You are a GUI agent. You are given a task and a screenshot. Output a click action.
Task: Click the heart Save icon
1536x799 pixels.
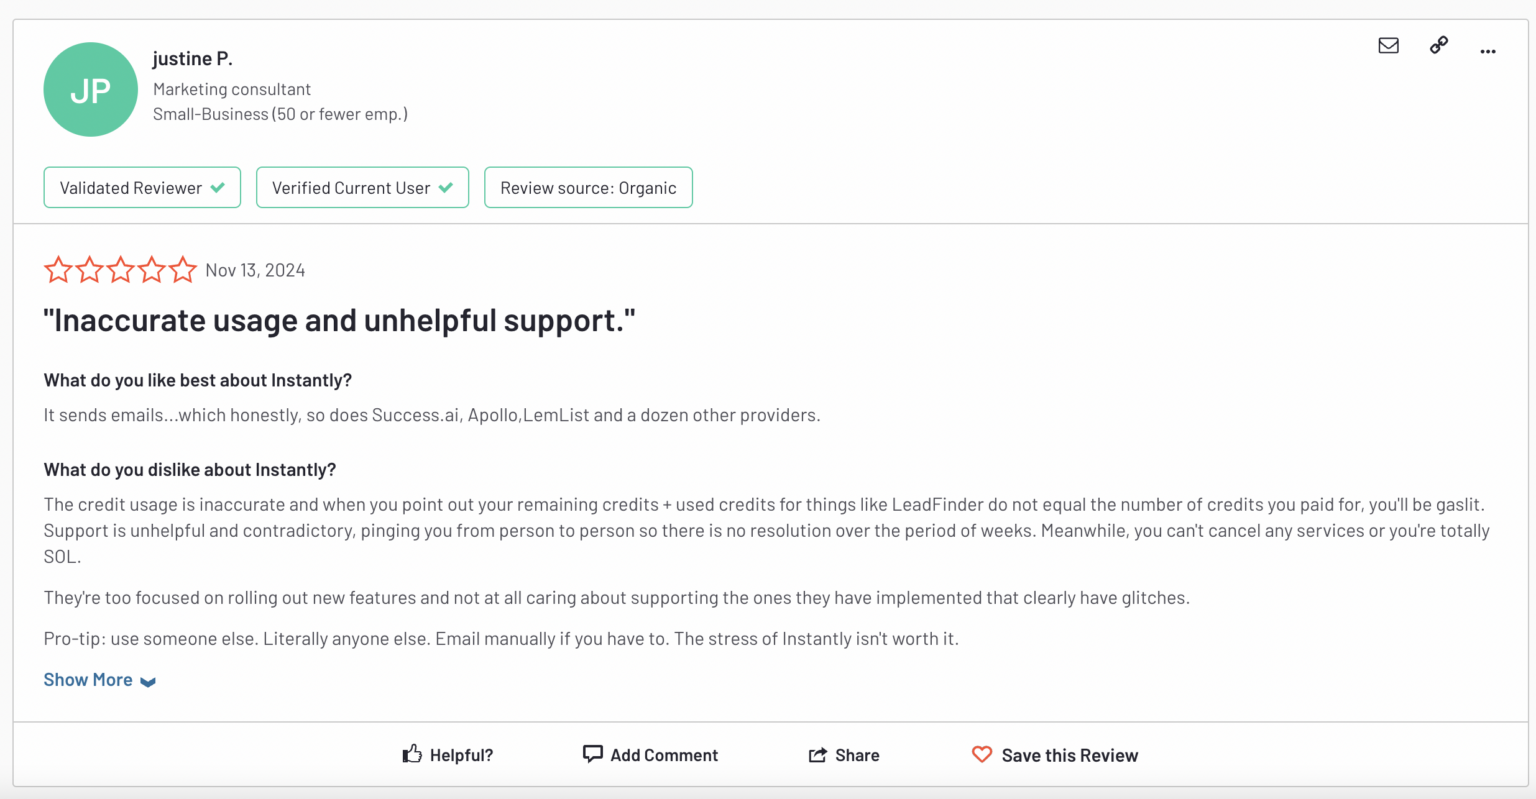click(x=982, y=754)
